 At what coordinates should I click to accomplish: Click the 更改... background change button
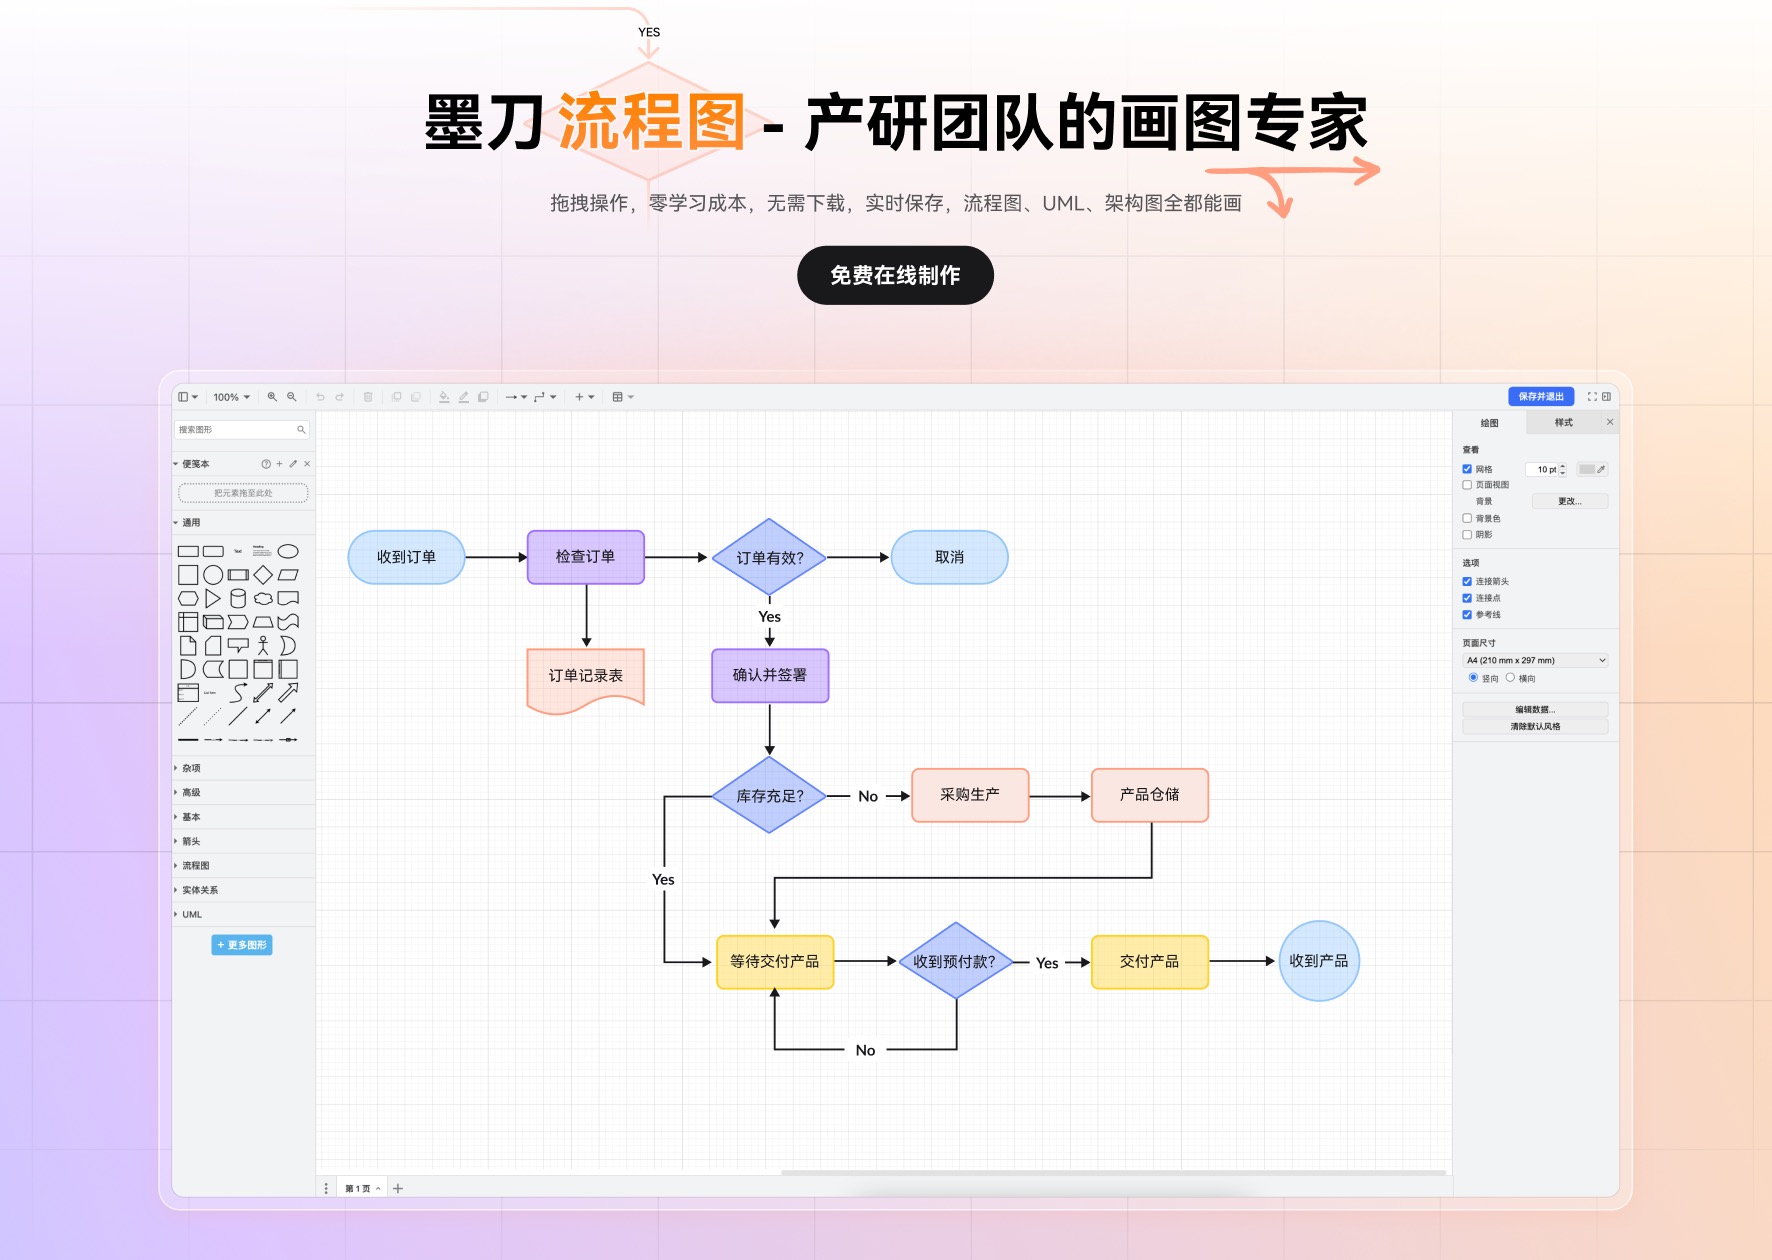pyautogui.click(x=1569, y=501)
